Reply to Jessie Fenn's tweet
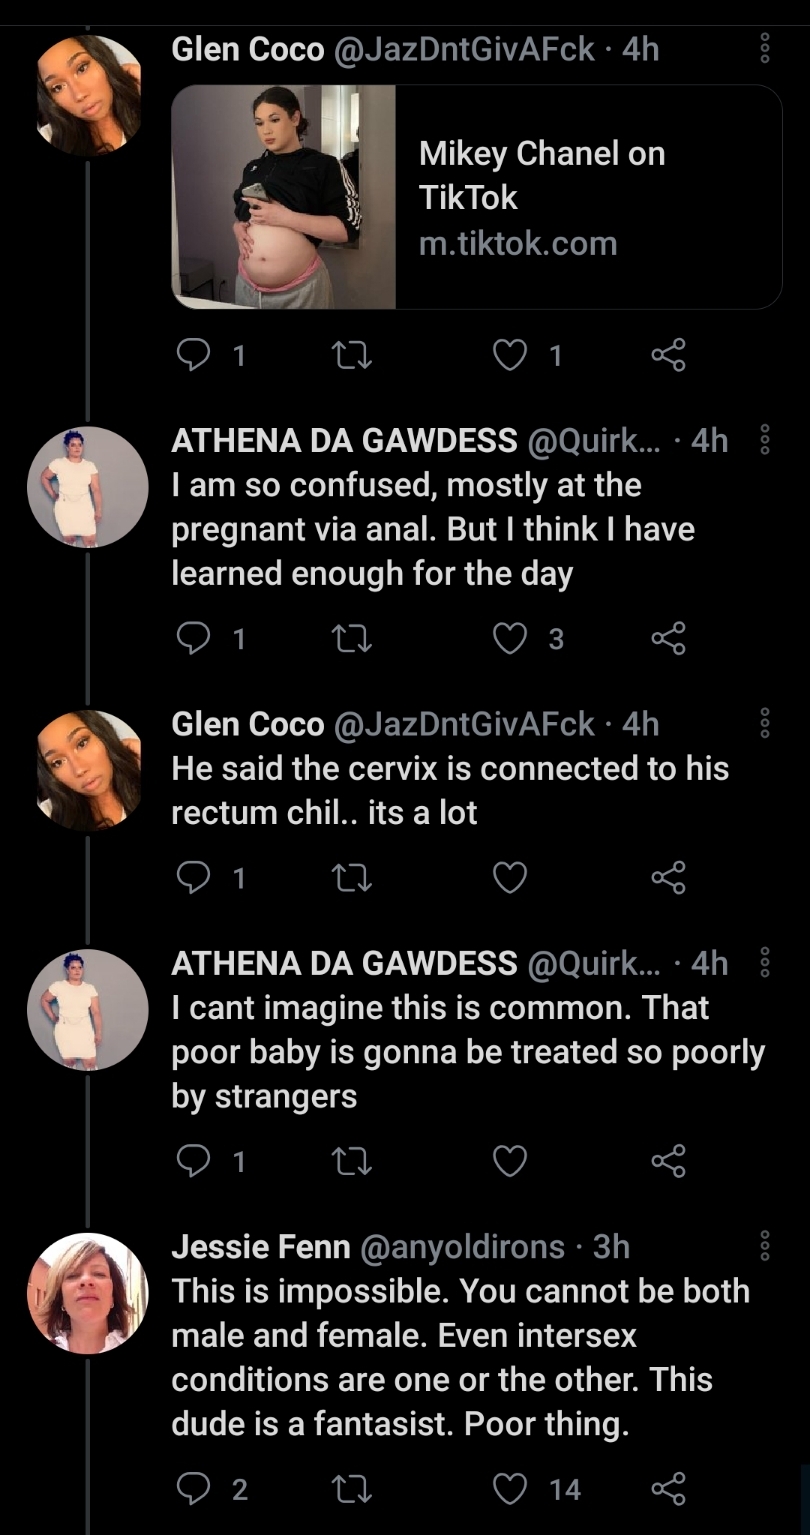 click(x=191, y=1489)
